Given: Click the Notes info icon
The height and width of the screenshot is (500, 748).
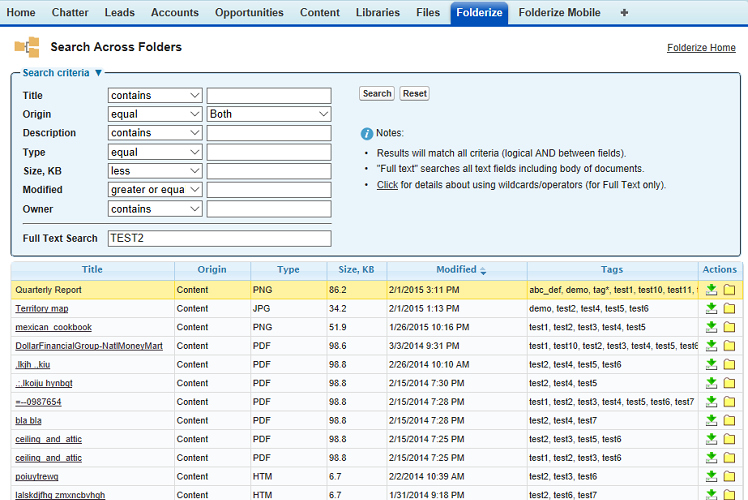Looking at the screenshot, I should tap(366, 134).
